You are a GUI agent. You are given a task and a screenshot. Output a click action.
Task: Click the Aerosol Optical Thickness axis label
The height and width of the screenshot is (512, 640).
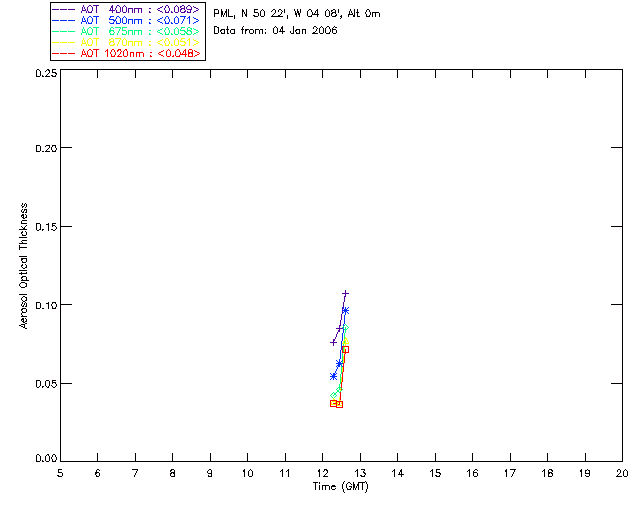24,265
